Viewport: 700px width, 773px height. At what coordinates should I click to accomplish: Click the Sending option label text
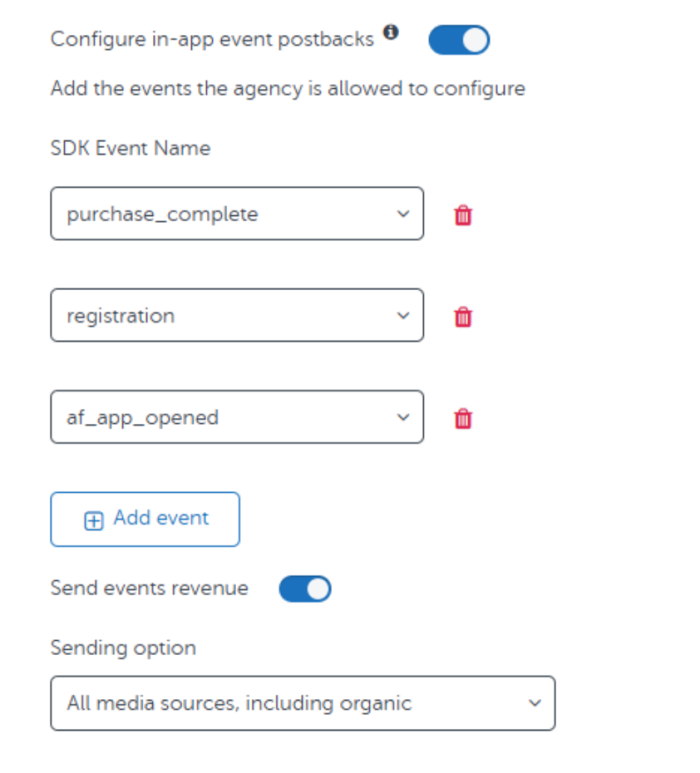123,648
